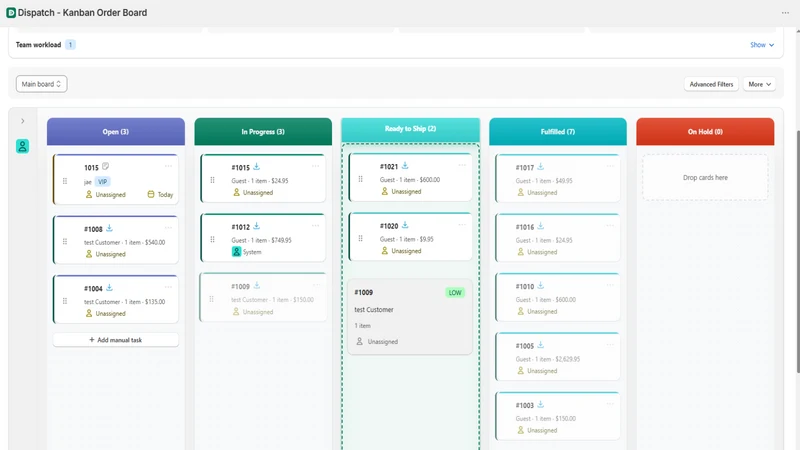Image resolution: width=800 pixels, height=450 pixels.
Task: Click download icon on order #1021
Action: pos(405,166)
